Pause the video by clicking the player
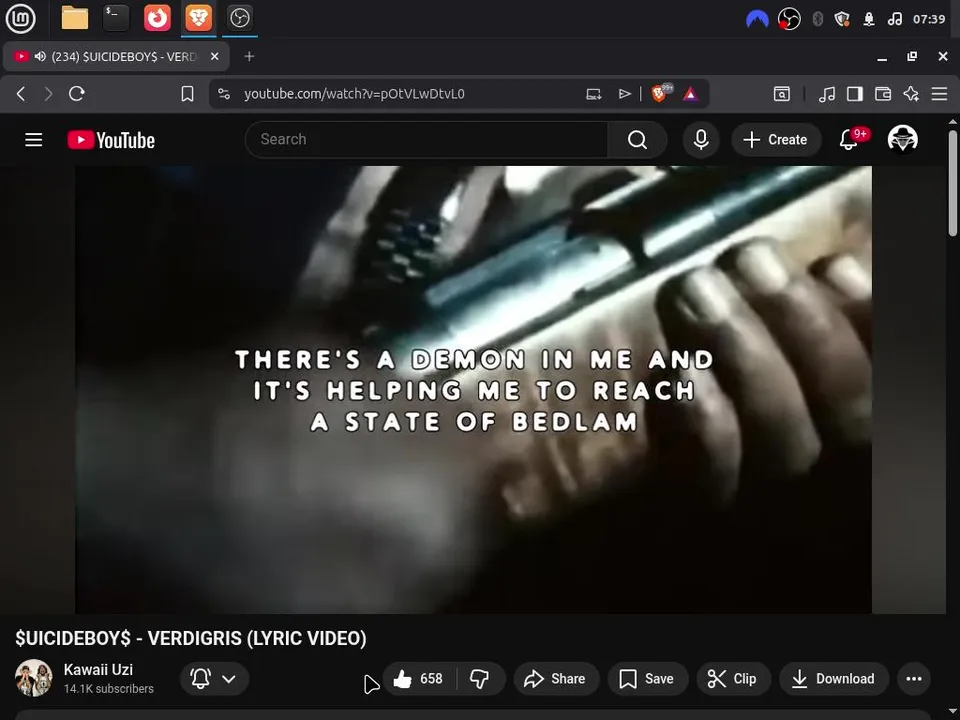This screenshot has height=720, width=960. [473, 389]
